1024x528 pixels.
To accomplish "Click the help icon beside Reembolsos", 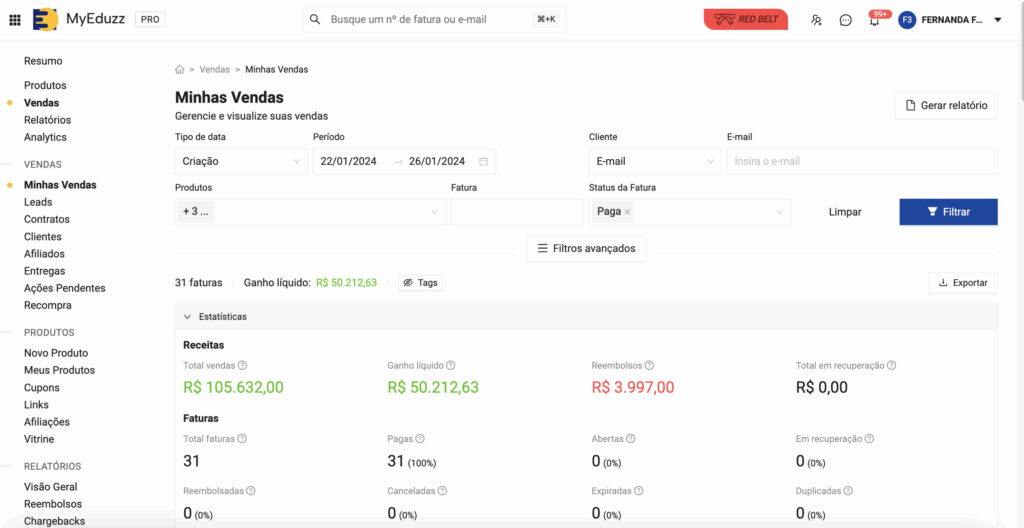I will point(649,365).
